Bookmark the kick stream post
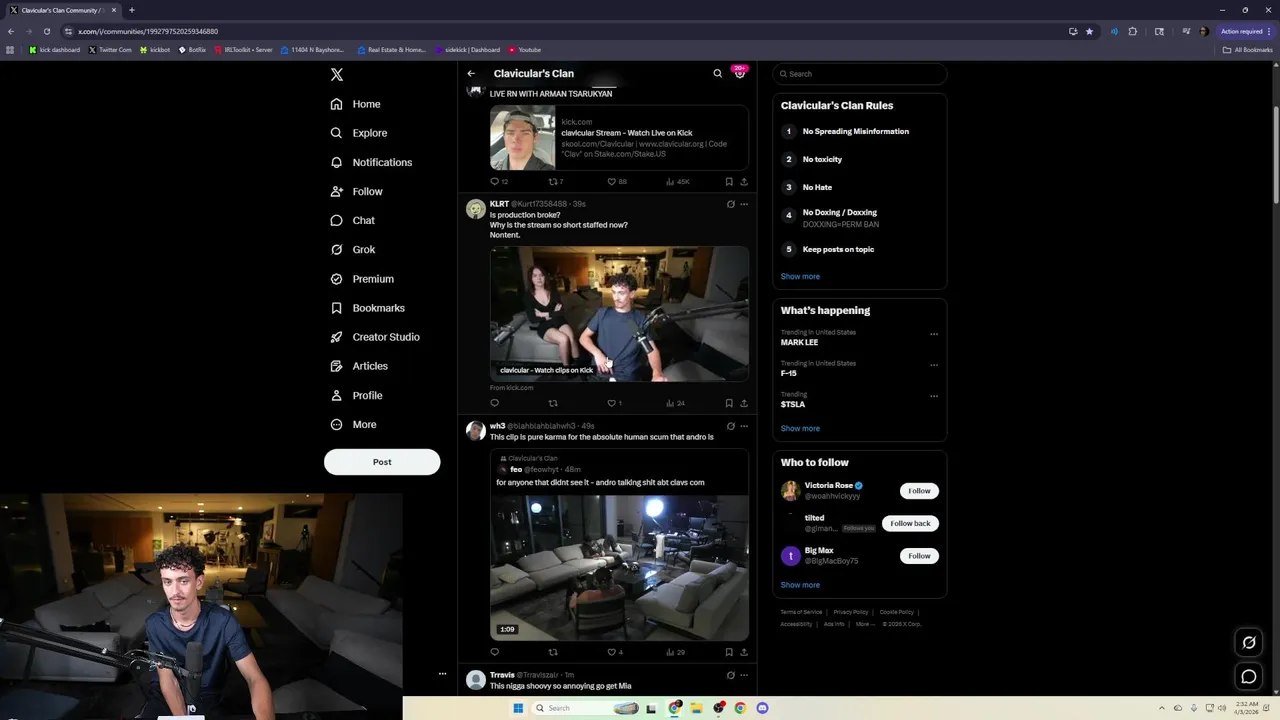 point(729,182)
